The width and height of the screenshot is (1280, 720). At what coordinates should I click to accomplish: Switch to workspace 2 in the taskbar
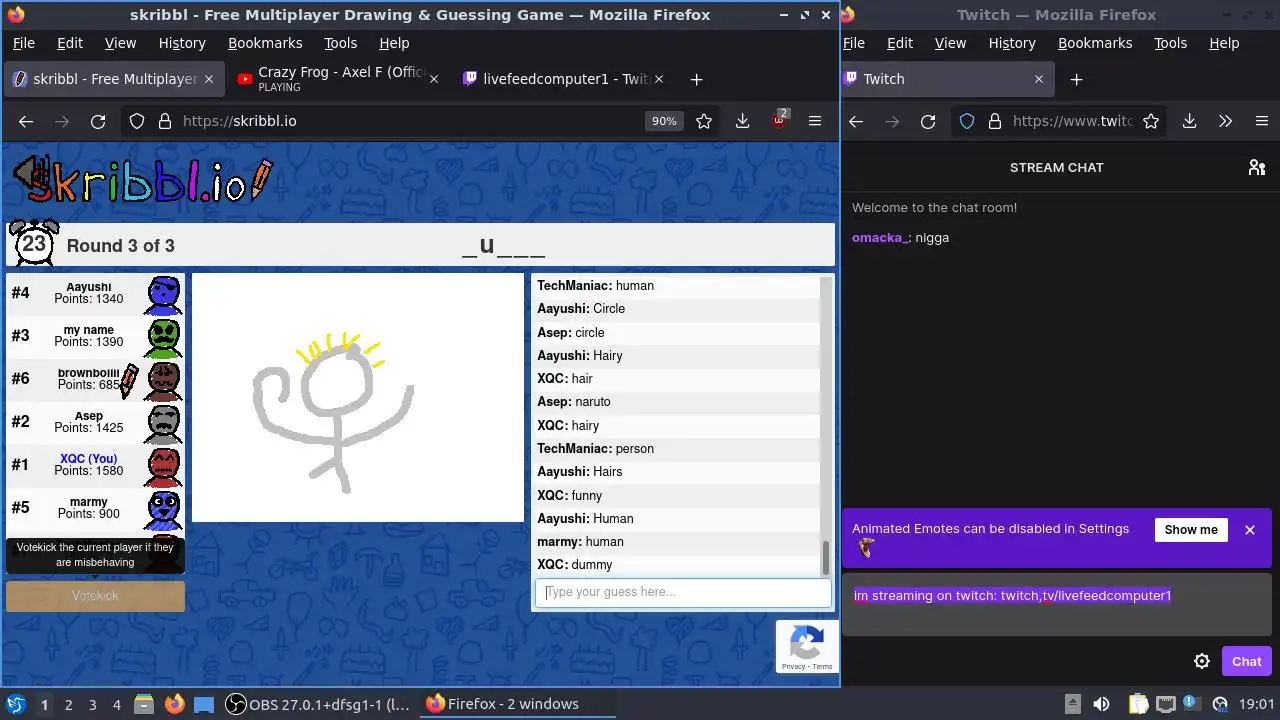pos(68,704)
